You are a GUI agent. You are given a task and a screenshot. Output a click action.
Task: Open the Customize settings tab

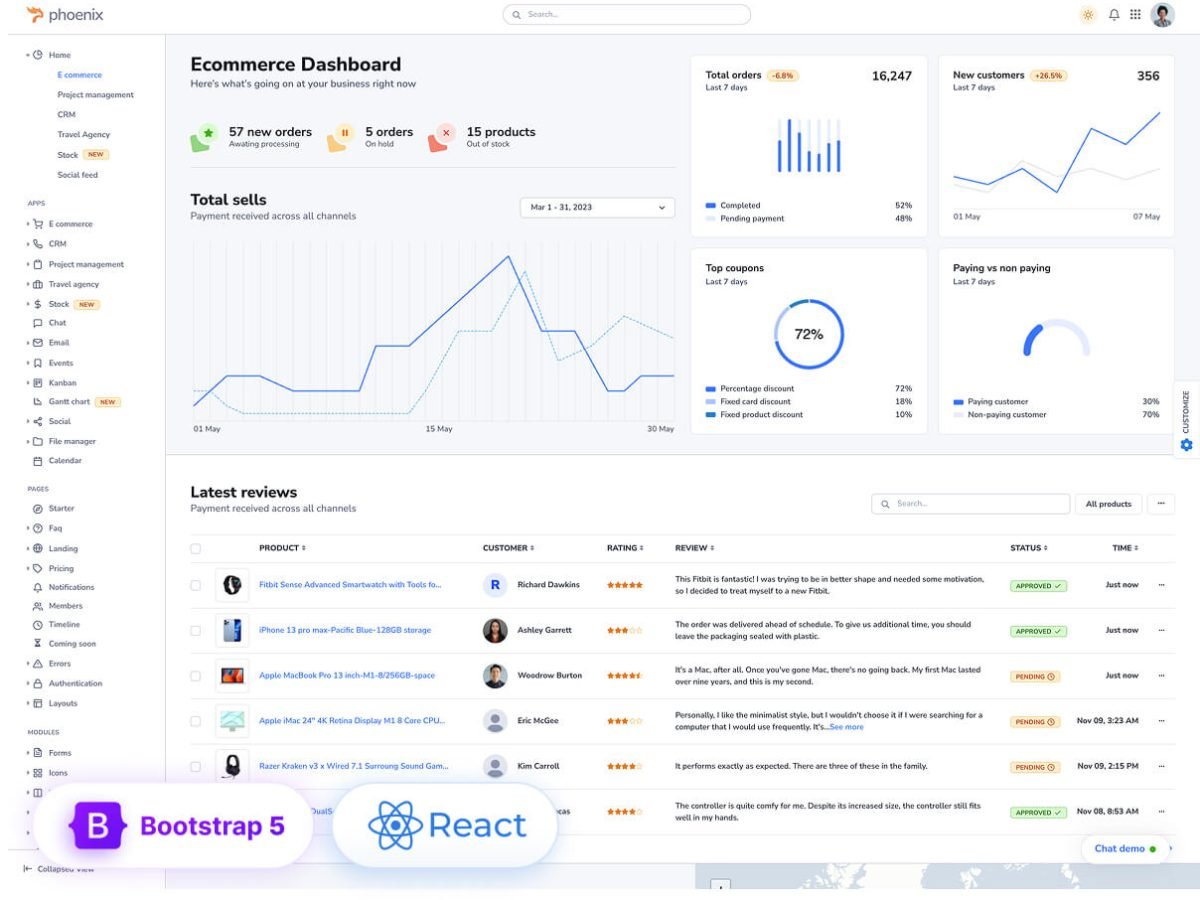[x=1186, y=420]
